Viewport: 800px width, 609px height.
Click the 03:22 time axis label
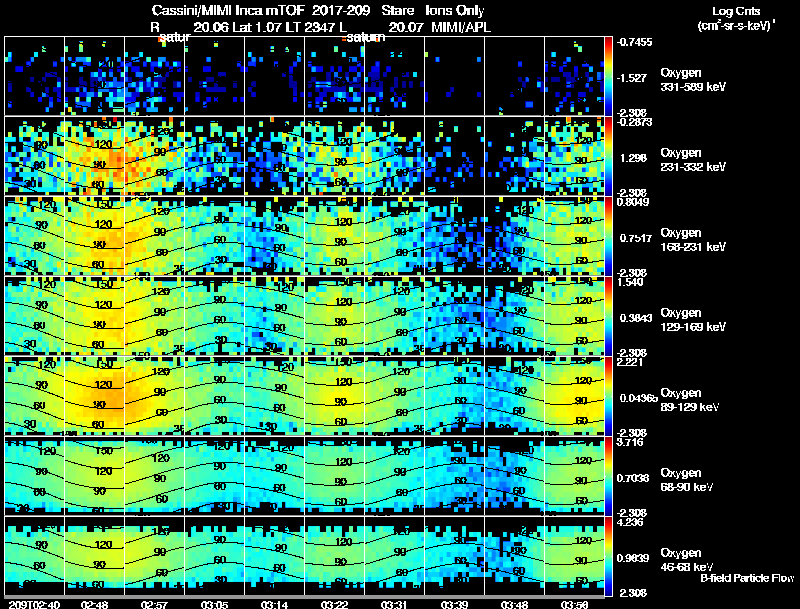(334, 604)
